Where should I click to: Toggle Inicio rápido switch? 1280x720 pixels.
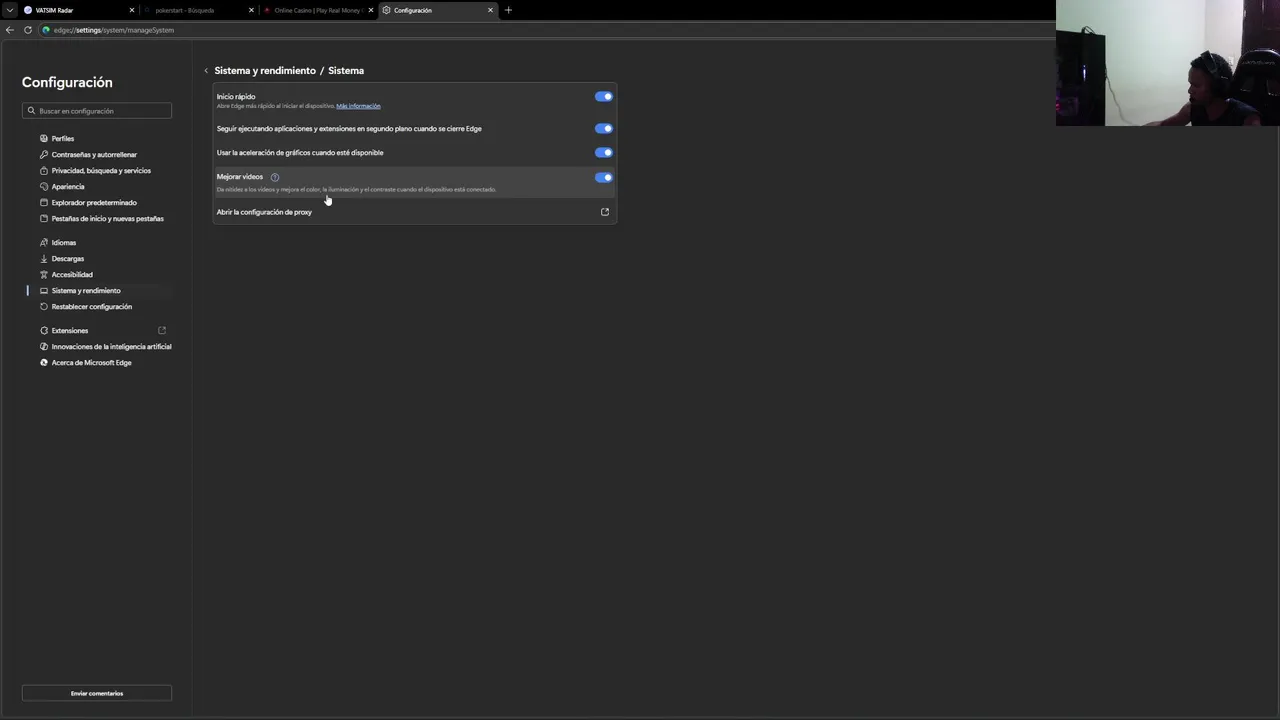click(x=603, y=97)
